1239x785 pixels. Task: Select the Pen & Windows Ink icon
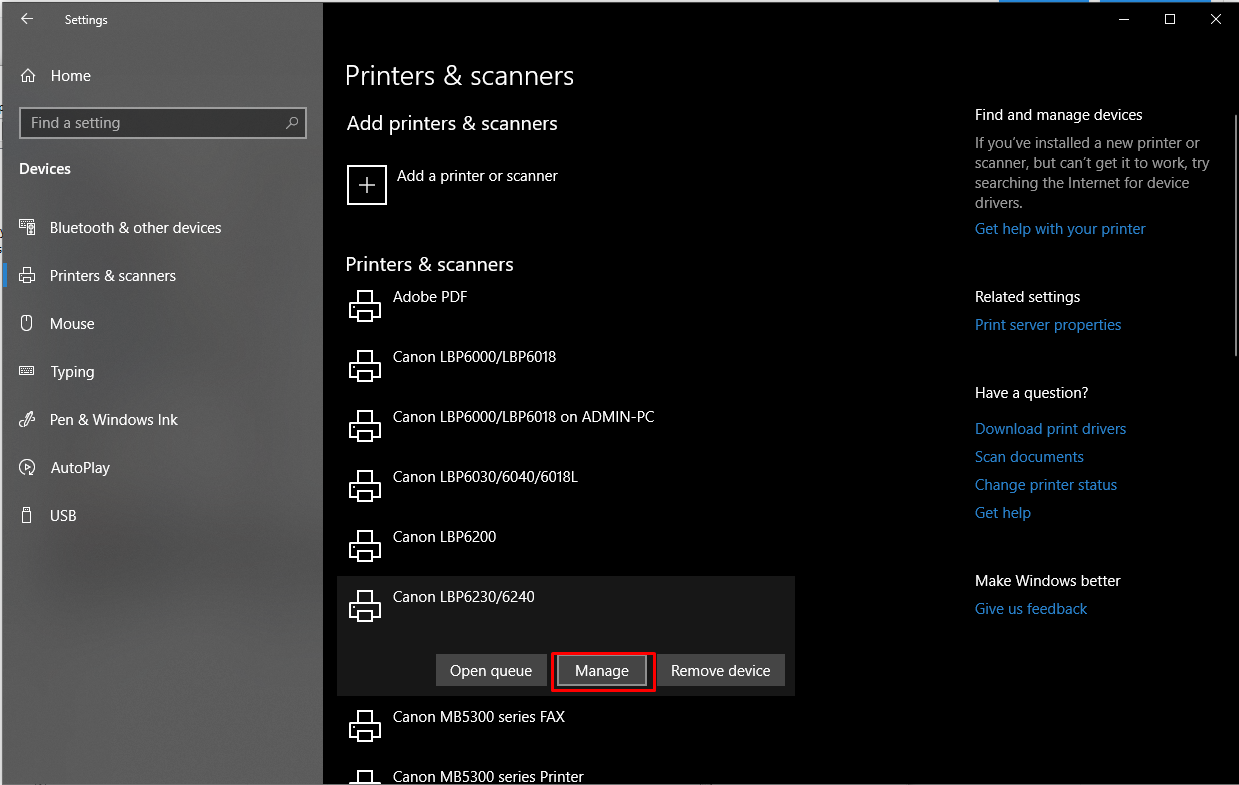tap(28, 420)
